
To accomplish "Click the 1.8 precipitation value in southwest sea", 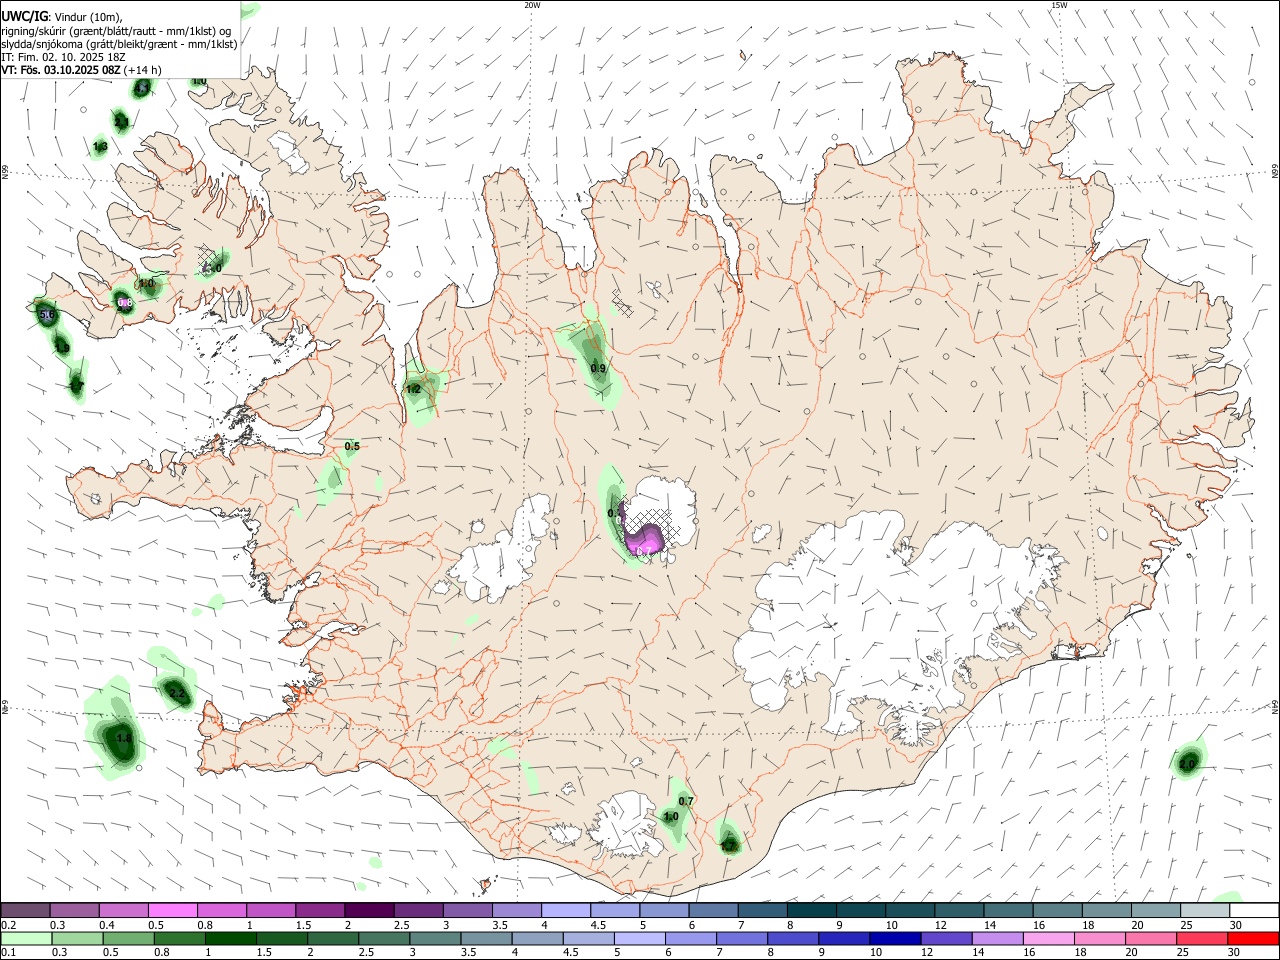I will (124, 739).
